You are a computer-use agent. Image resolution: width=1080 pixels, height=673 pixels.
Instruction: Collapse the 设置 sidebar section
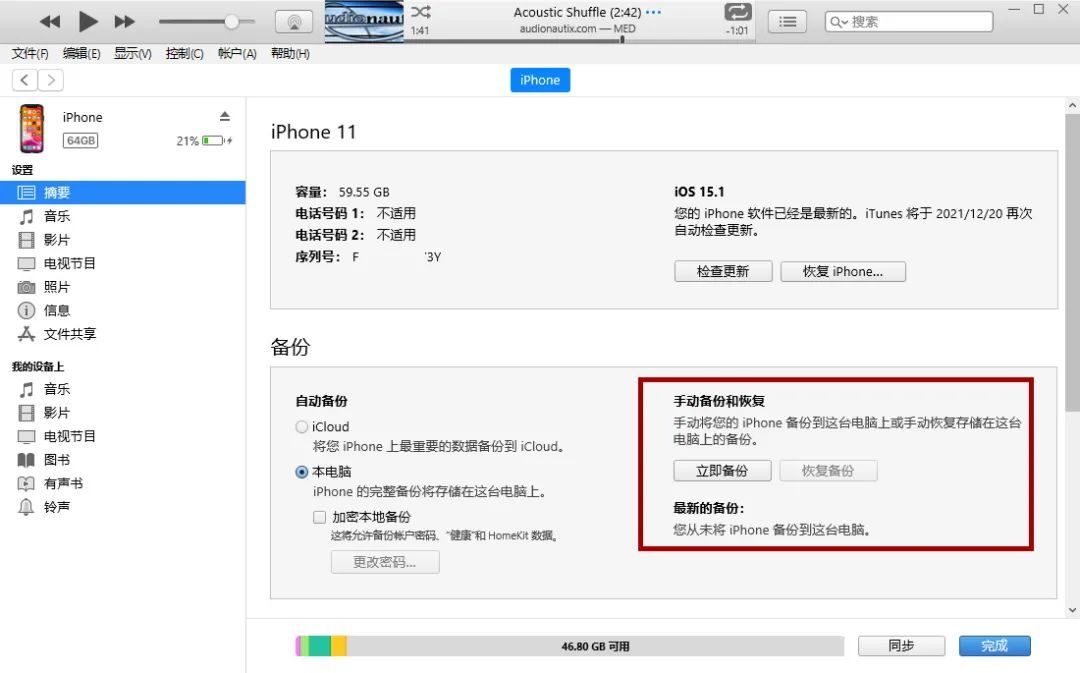coord(21,169)
